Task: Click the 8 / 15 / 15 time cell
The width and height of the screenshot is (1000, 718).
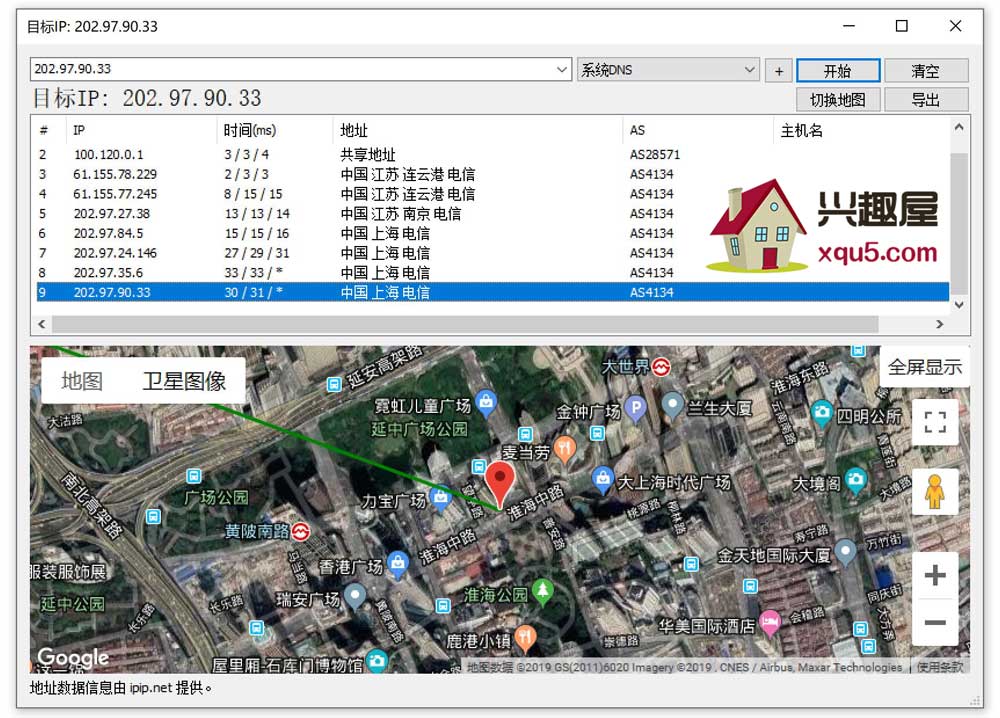Action: [x=253, y=194]
